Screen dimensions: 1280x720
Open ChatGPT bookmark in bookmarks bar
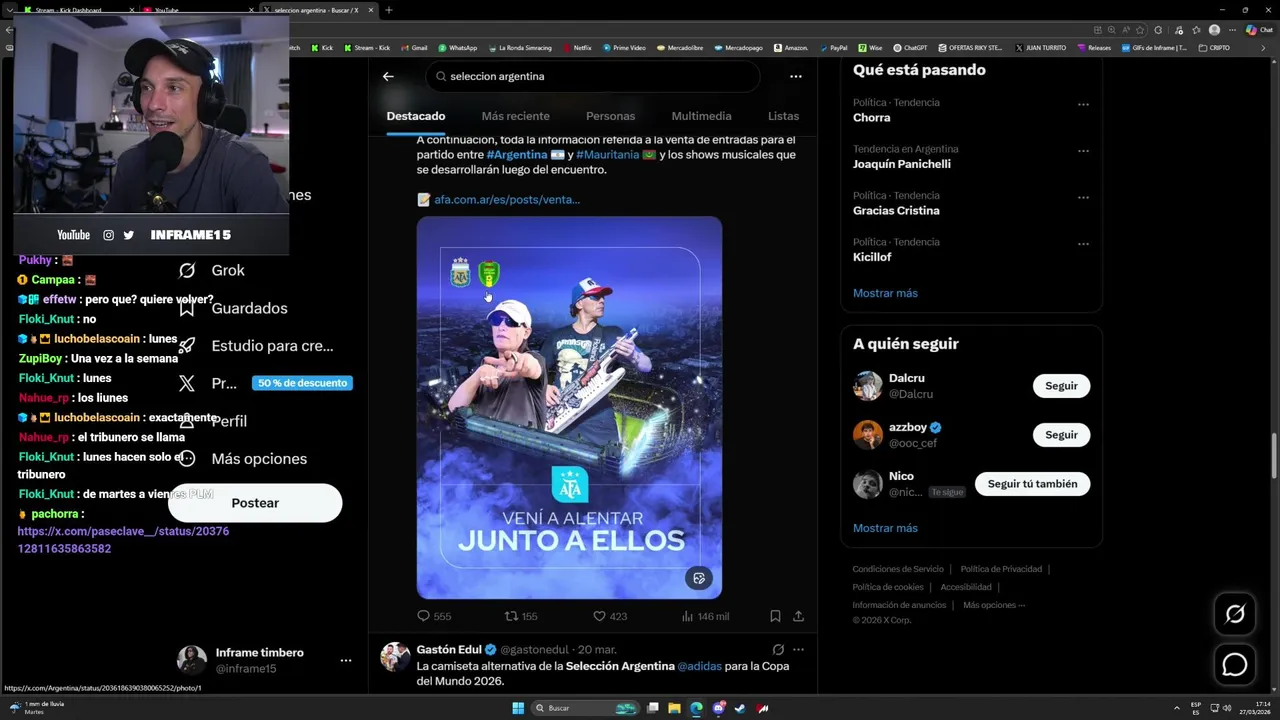[909, 47]
